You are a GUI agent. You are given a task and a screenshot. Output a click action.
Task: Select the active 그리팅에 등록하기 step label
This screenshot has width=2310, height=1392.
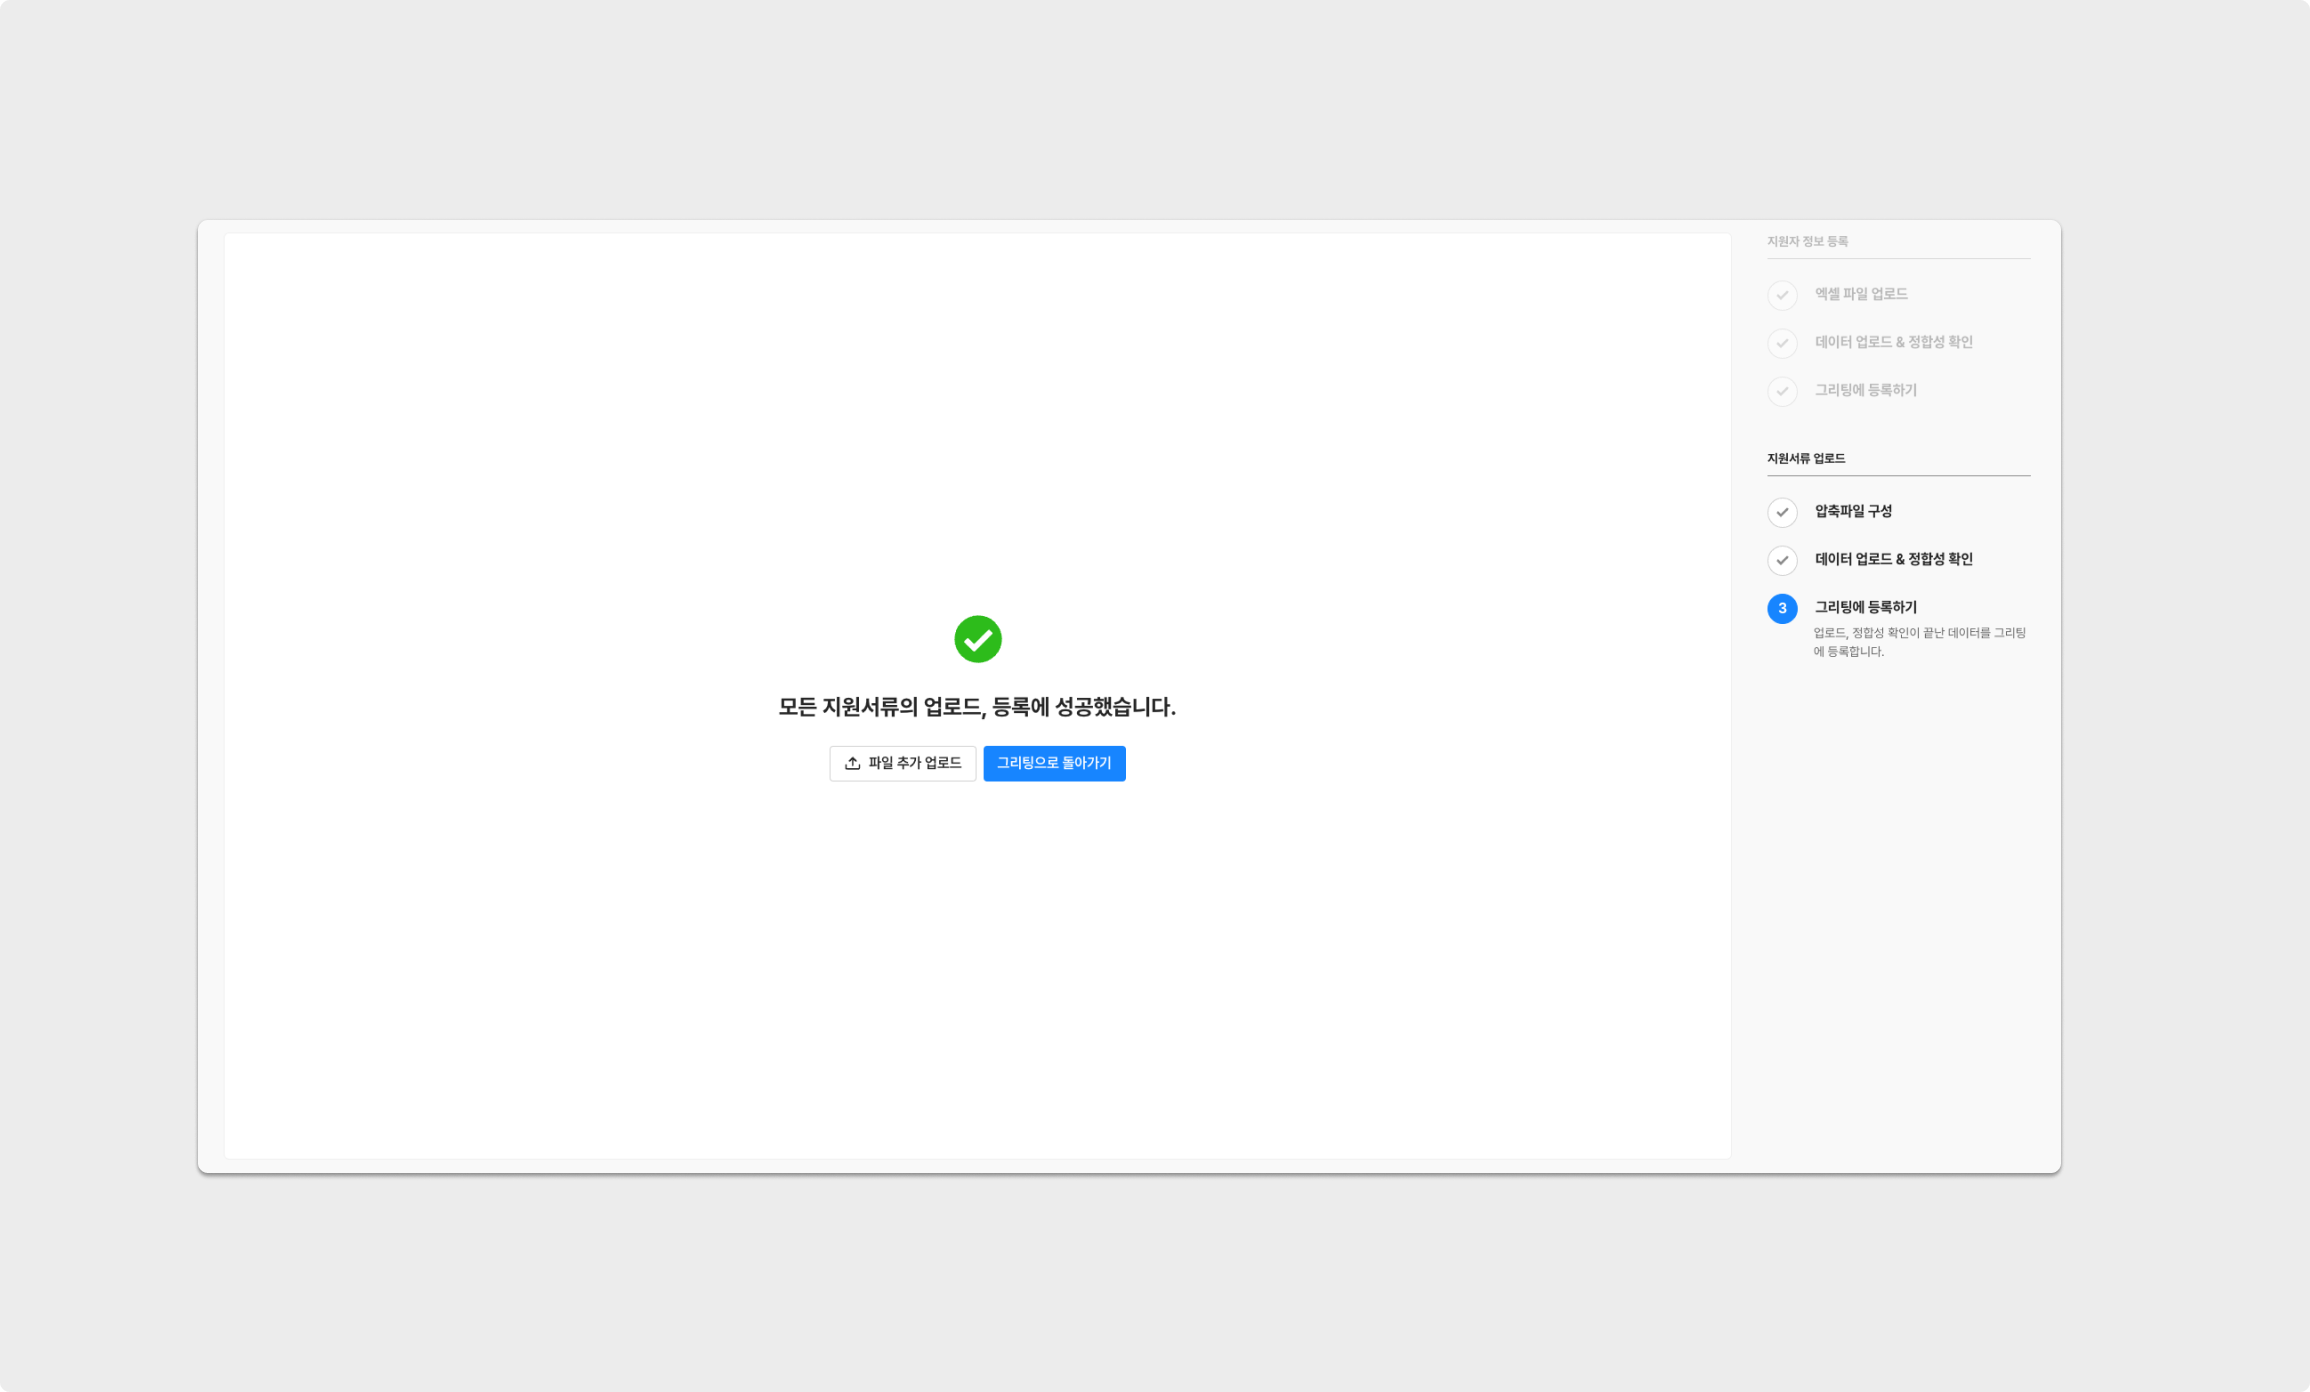pos(1865,607)
